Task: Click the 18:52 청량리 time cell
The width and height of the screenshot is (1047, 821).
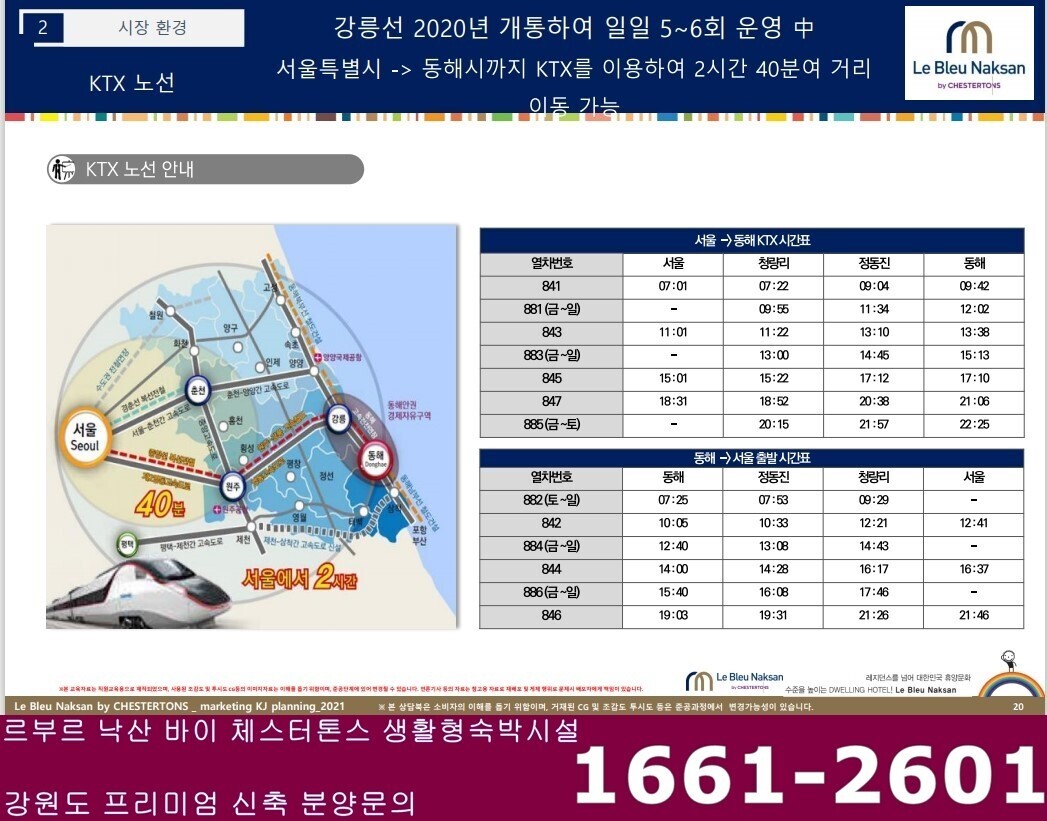Action: pyautogui.click(x=774, y=401)
